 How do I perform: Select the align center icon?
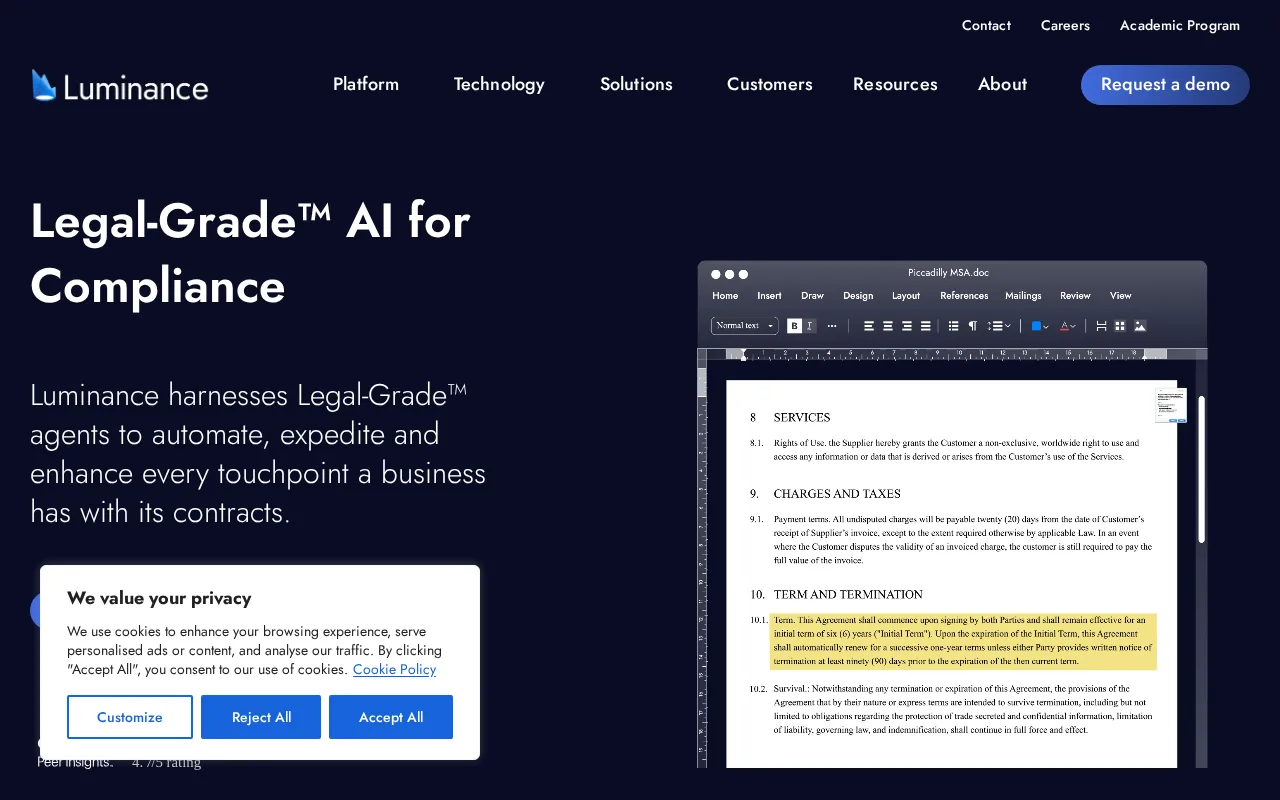point(888,326)
